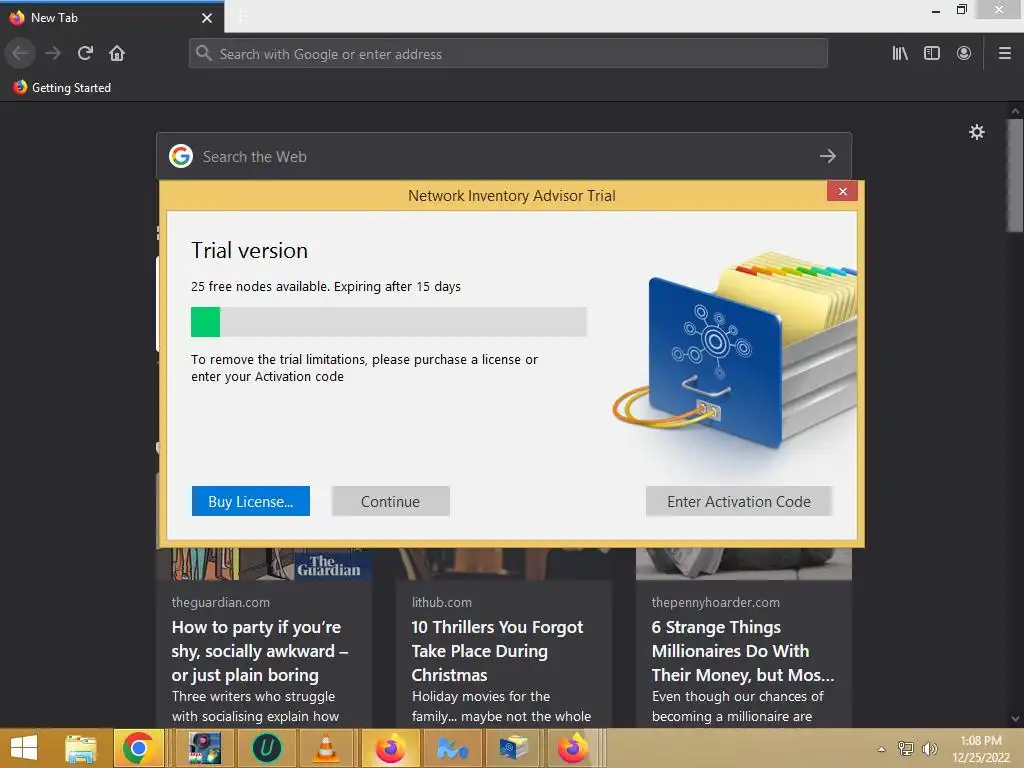Open the photo collage app taskbar icon
The image size is (1024, 768).
(x=205, y=748)
